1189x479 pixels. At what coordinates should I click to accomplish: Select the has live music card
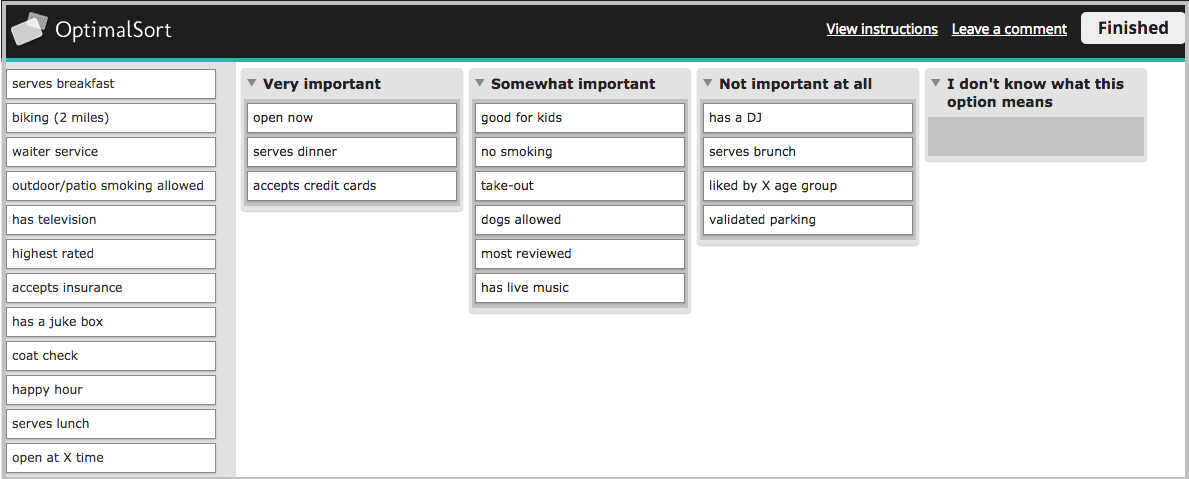pos(580,288)
